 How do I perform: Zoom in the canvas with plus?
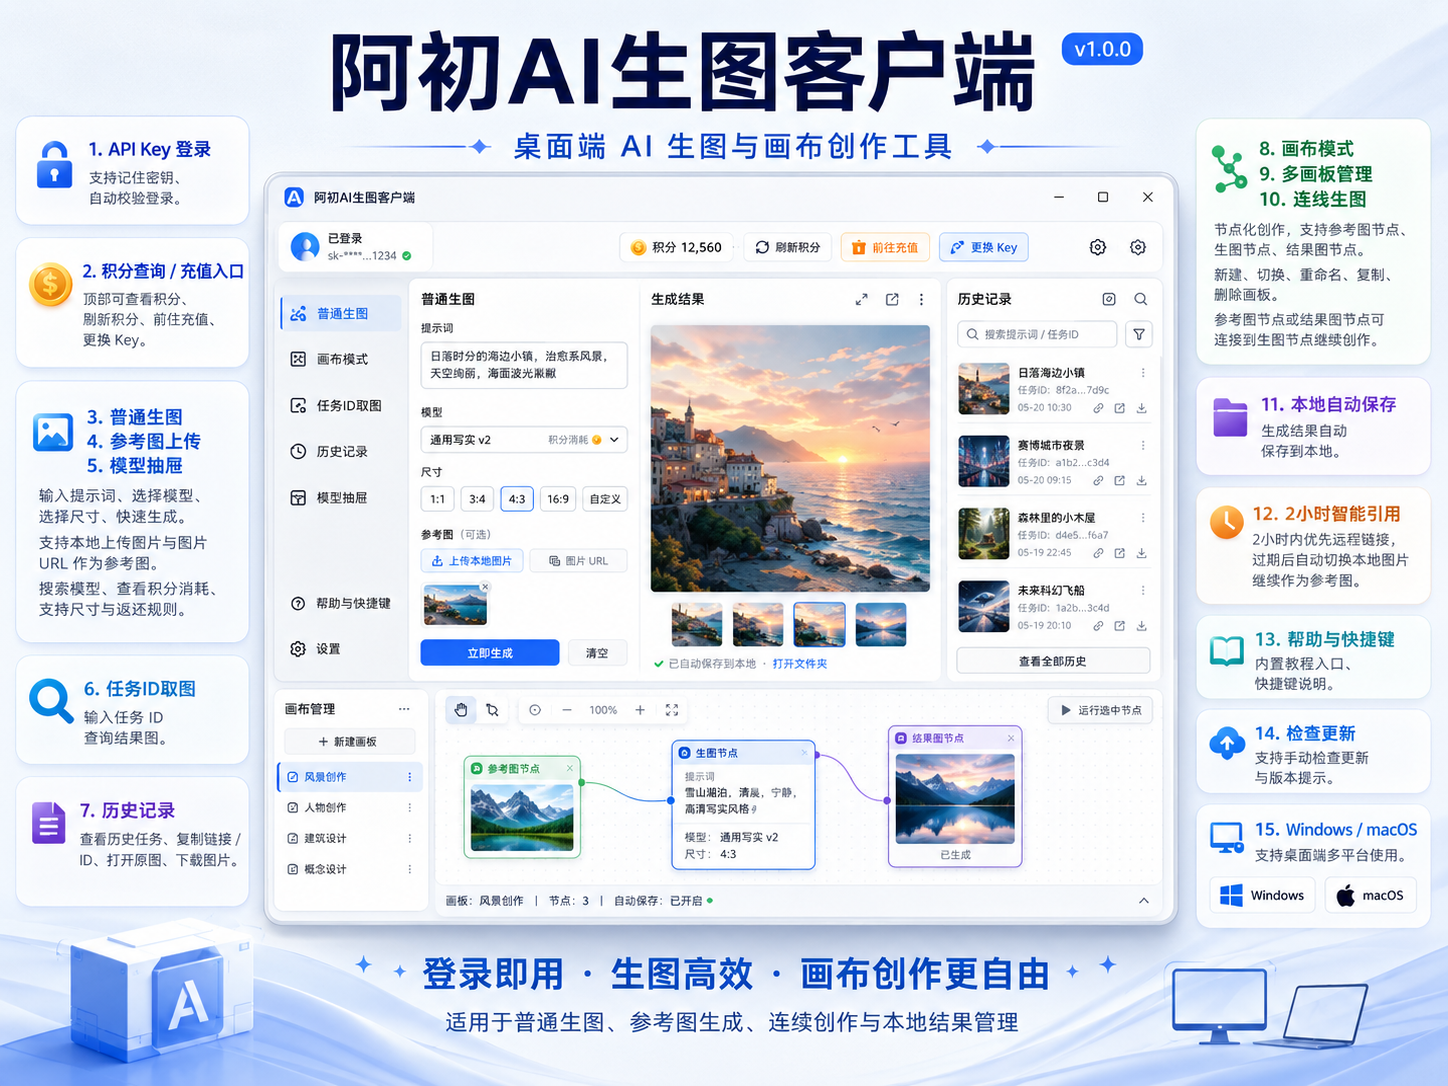640,710
